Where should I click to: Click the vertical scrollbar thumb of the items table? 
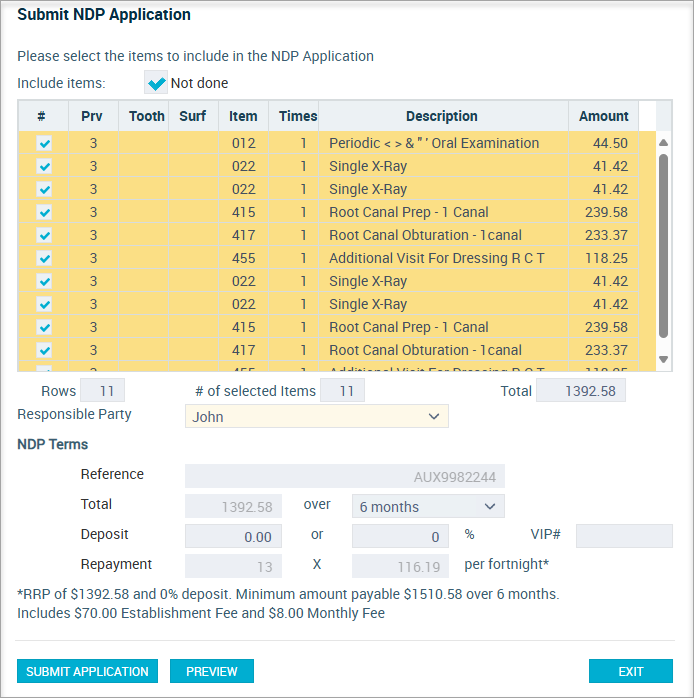pos(663,246)
